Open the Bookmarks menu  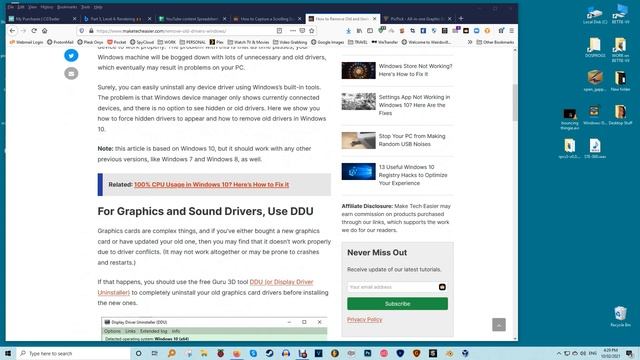[x=67, y=7]
